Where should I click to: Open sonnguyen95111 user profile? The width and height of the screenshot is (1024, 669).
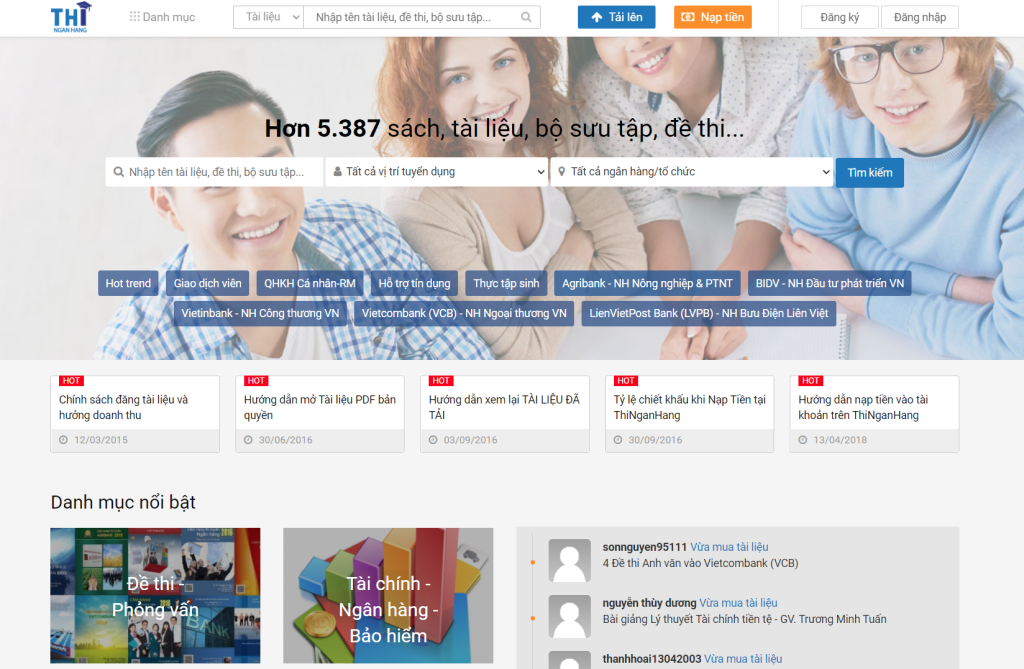(645, 547)
